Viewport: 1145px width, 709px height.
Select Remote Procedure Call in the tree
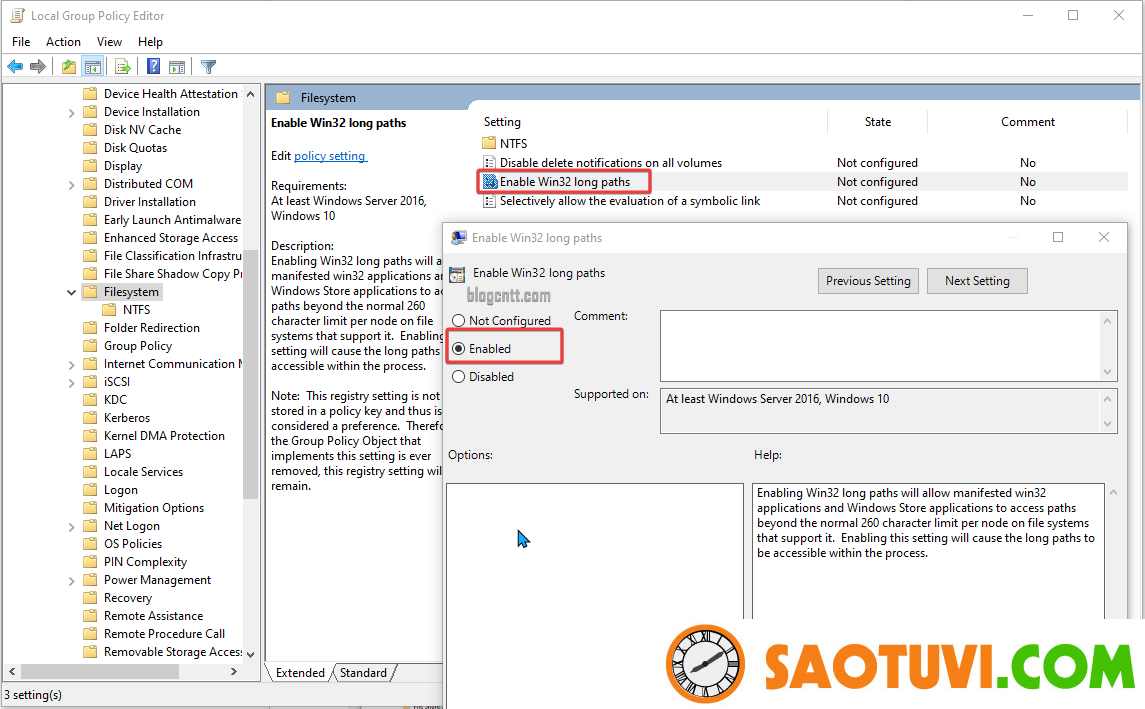[164, 634]
